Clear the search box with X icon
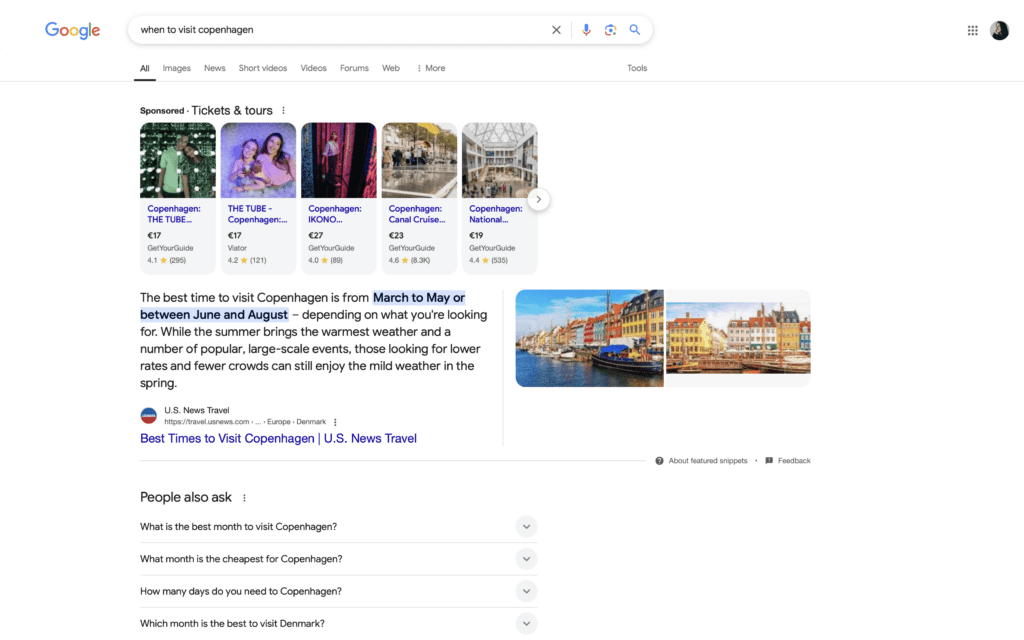1024x640 pixels. (556, 30)
